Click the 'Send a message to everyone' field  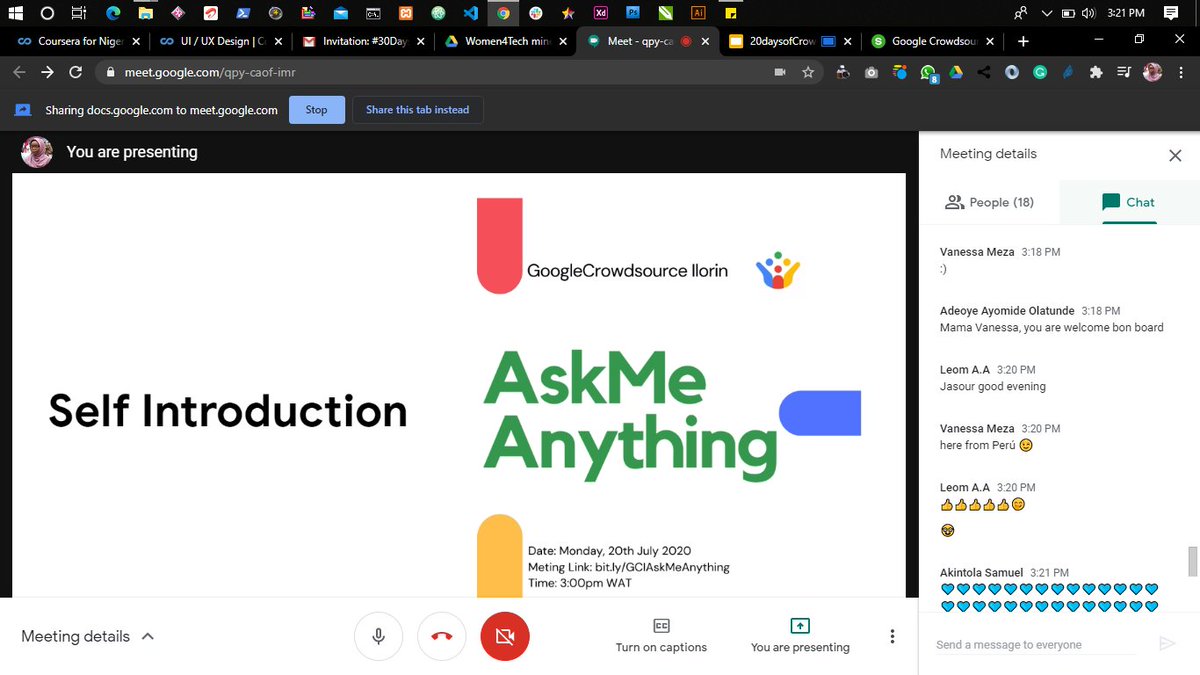click(1036, 645)
